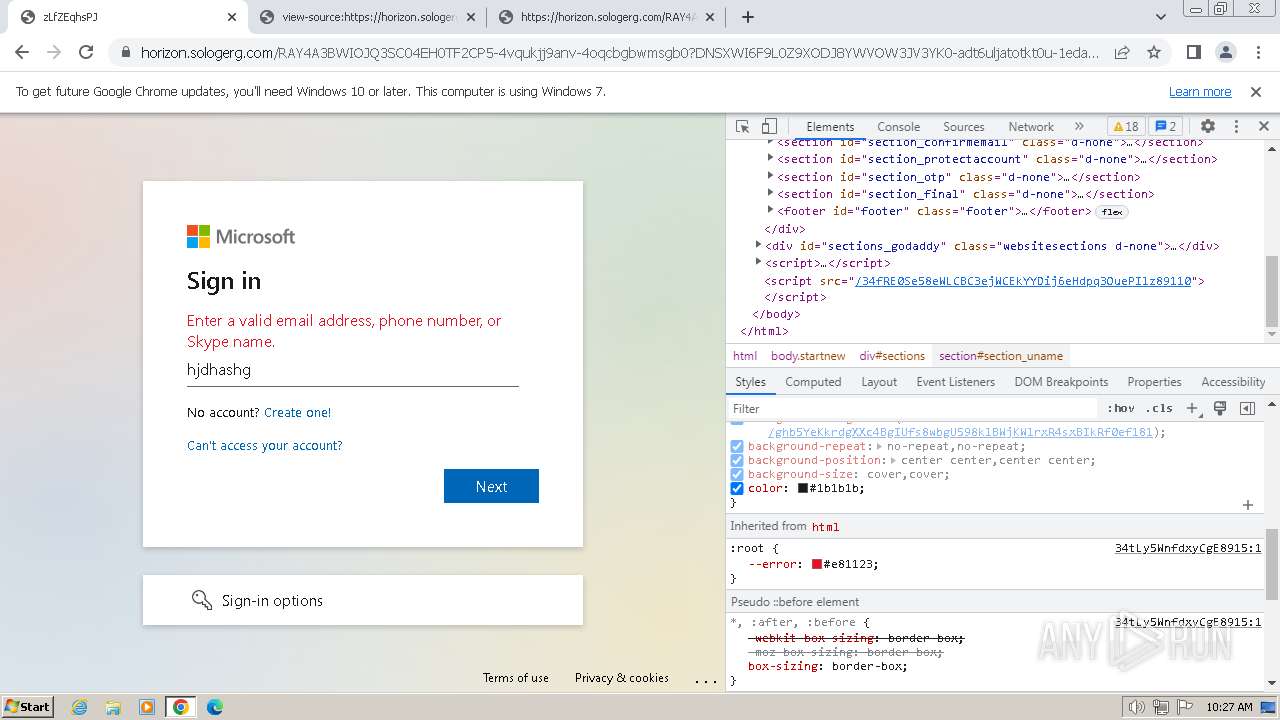Show the computed styles sidebar pane icon

pyautogui.click(x=1247, y=408)
